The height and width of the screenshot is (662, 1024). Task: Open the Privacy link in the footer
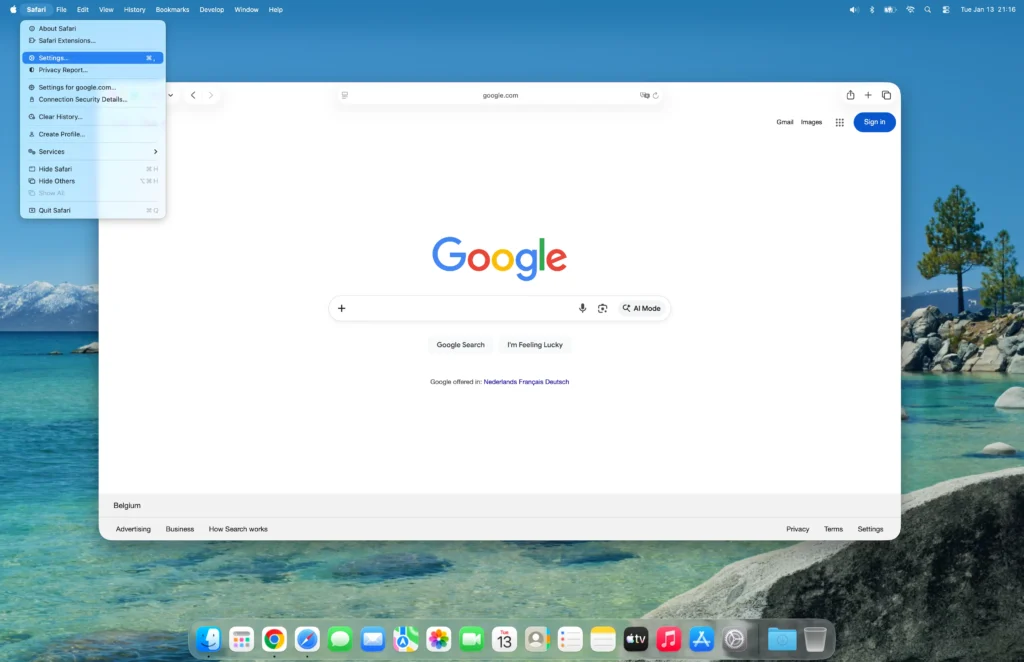click(797, 529)
